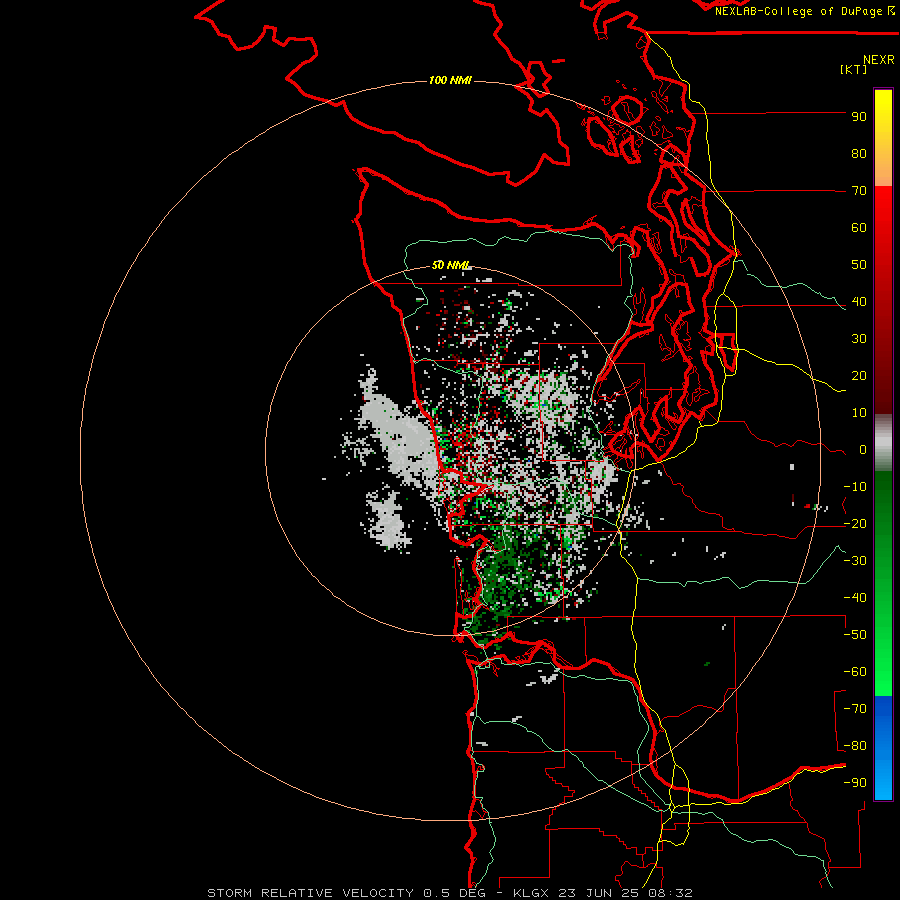Select the positive 50 scale value
900x900 pixels.
tap(859, 265)
